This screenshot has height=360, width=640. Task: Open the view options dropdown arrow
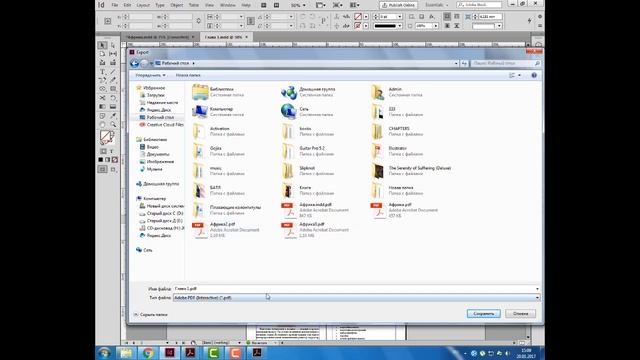(520, 75)
